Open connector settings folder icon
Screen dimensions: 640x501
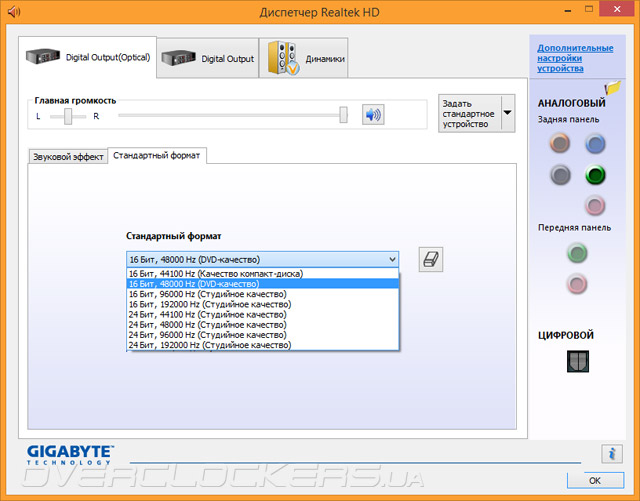[613, 88]
